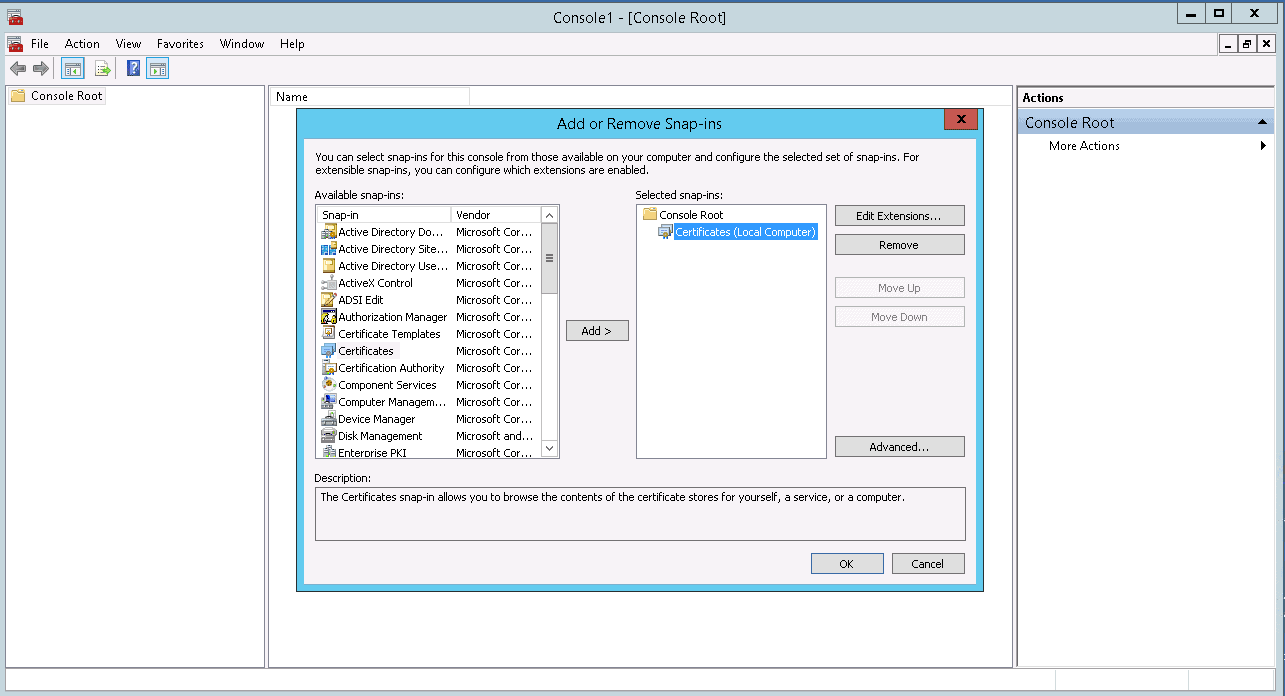Image resolution: width=1285 pixels, height=696 pixels.
Task: Select Console Root in Selected snap-ins tree
Action: pos(691,215)
